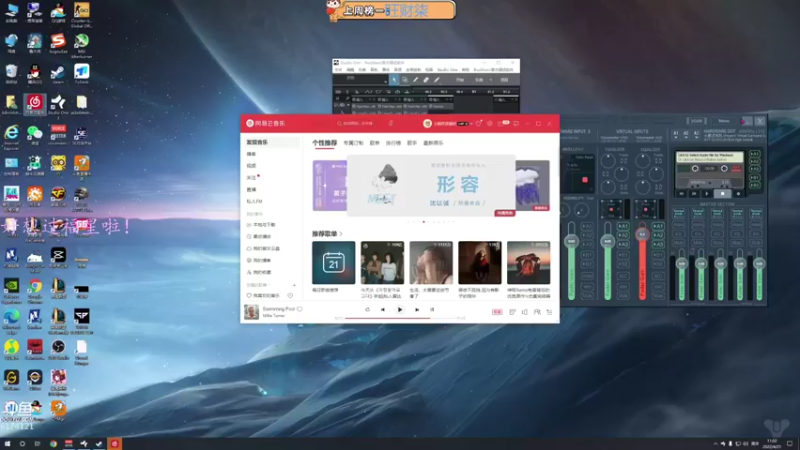Mute the Voicemeeter AUX virtual input strip
The height and width of the screenshot is (450, 800).
[x=658, y=295]
